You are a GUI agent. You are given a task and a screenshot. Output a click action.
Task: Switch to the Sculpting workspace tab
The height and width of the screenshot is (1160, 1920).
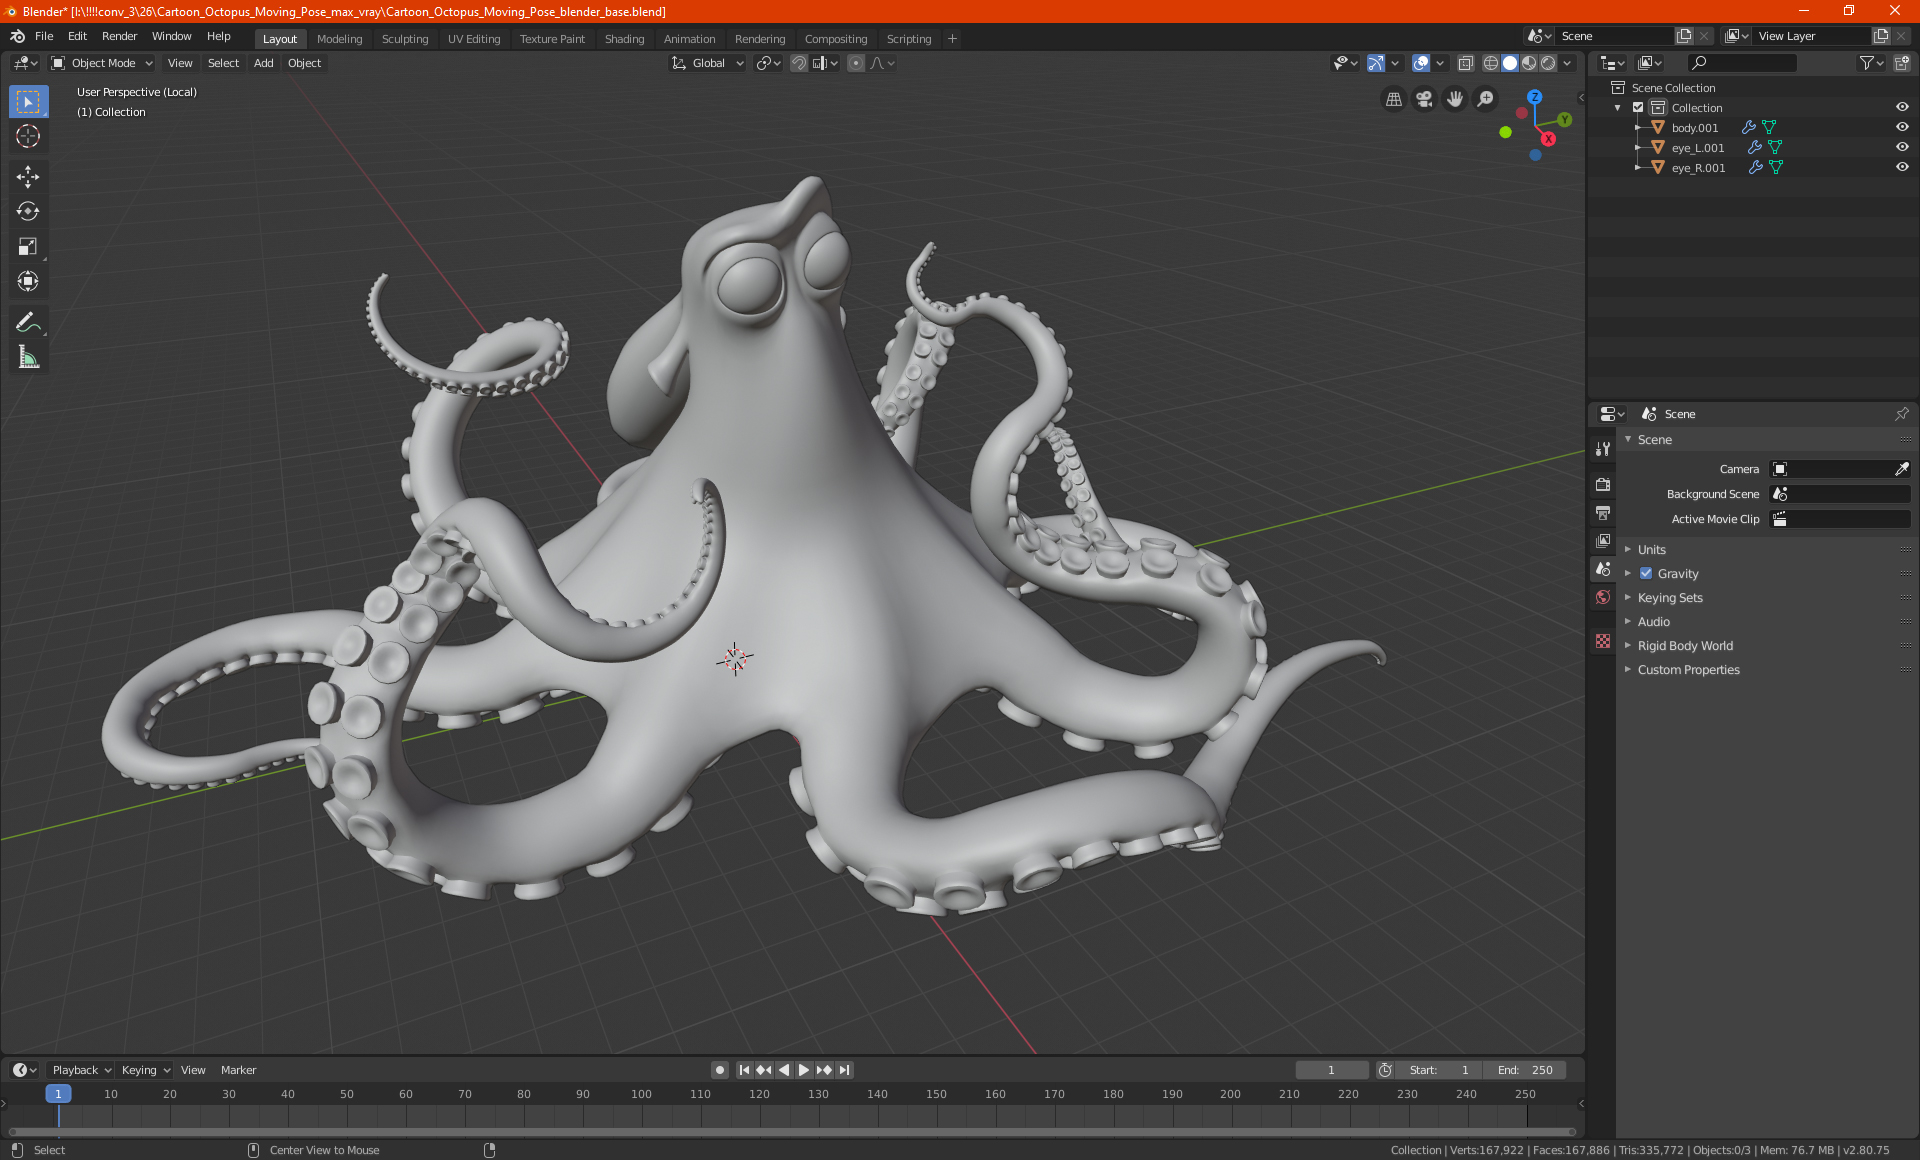tap(404, 39)
